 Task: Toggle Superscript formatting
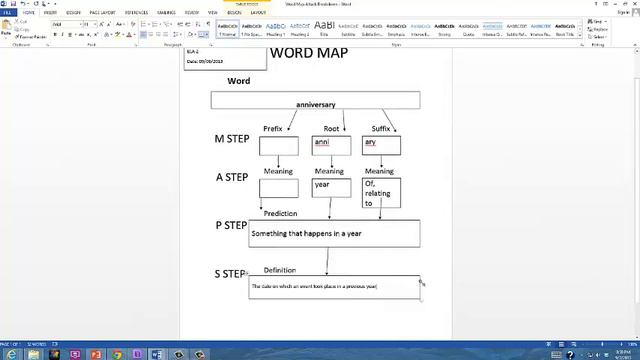[96, 35]
